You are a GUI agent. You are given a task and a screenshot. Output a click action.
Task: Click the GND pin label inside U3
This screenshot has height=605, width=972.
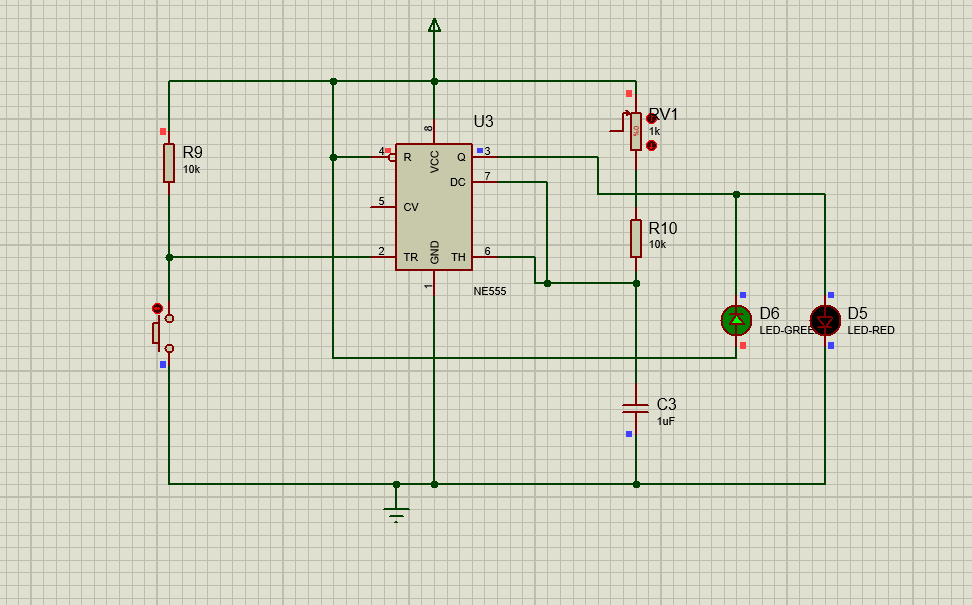pos(435,252)
